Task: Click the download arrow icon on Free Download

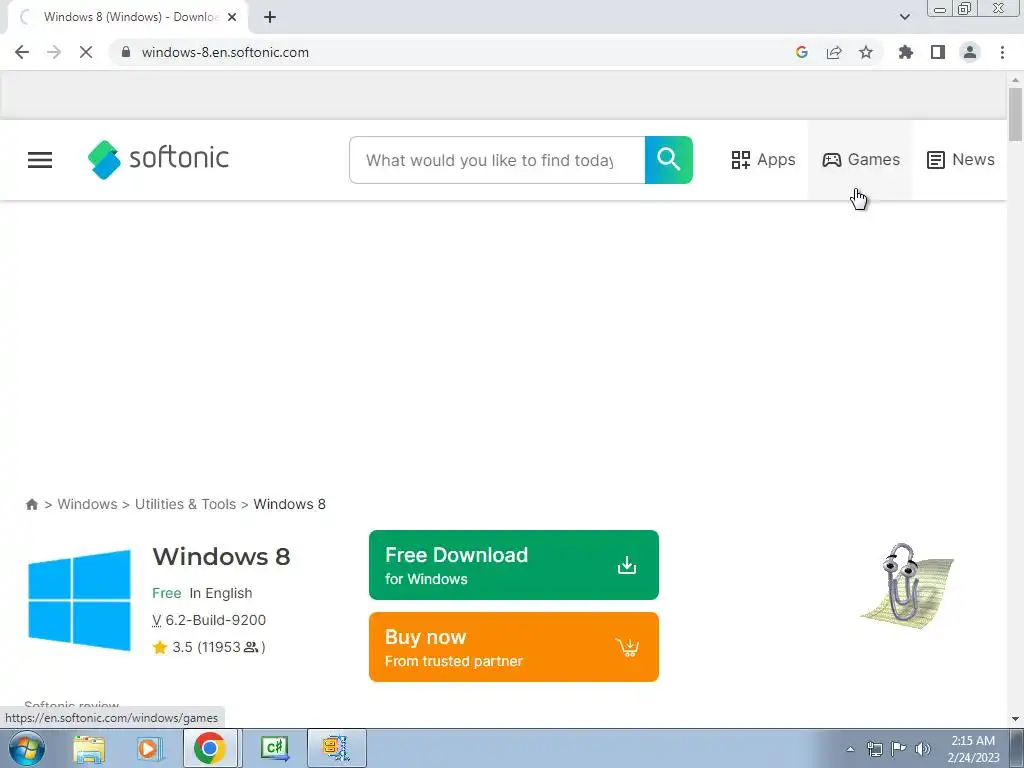Action: coord(627,565)
